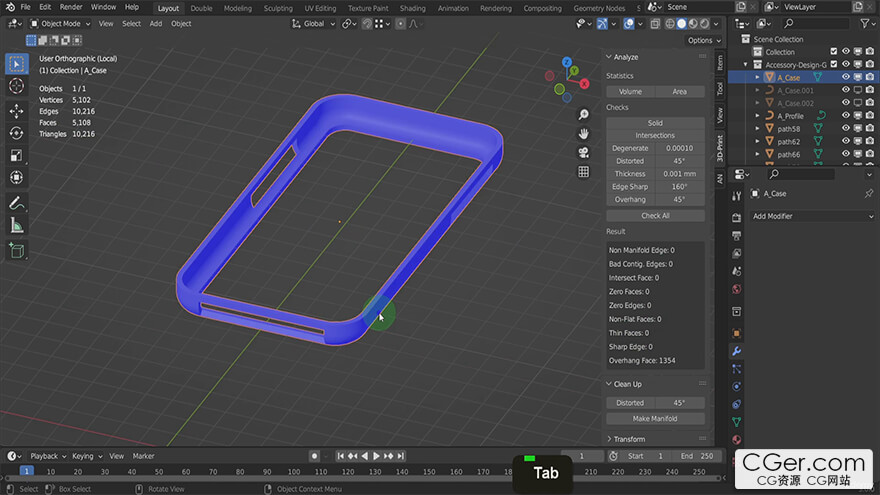Click the End frame field in timeline
The height and width of the screenshot is (495, 880).
point(696,456)
